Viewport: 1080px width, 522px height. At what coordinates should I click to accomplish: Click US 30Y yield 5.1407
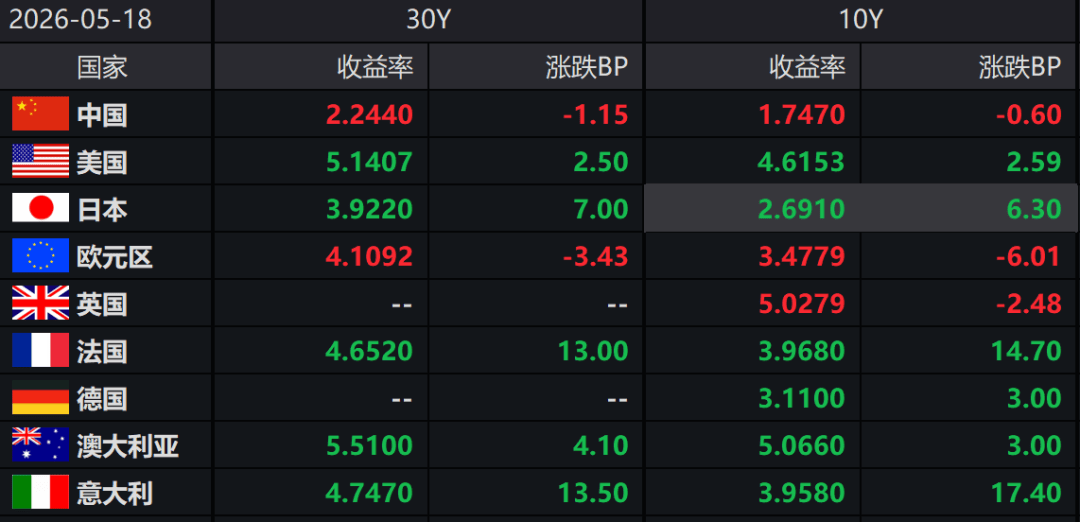(x=369, y=162)
